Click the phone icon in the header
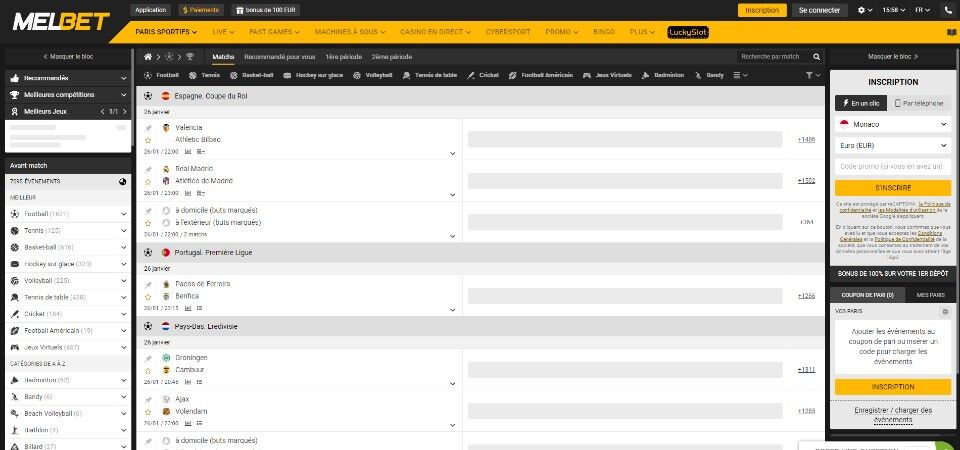960x450 pixels. pos(948,10)
